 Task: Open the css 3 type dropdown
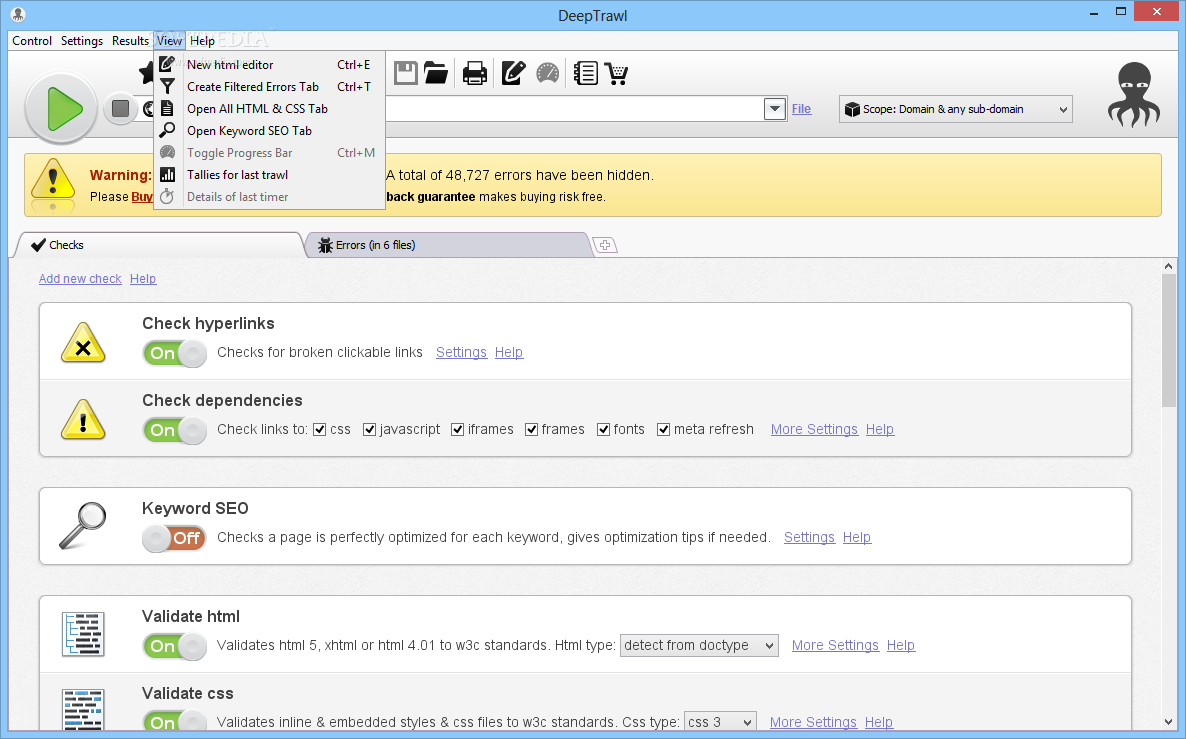(720, 722)
